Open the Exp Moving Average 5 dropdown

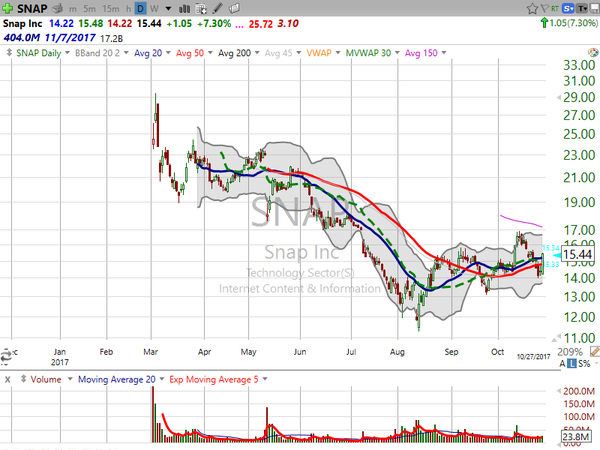coord(265,379)
